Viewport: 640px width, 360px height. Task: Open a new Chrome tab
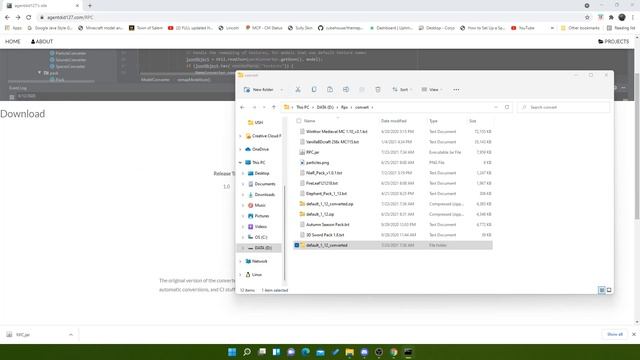pos(90,6)
